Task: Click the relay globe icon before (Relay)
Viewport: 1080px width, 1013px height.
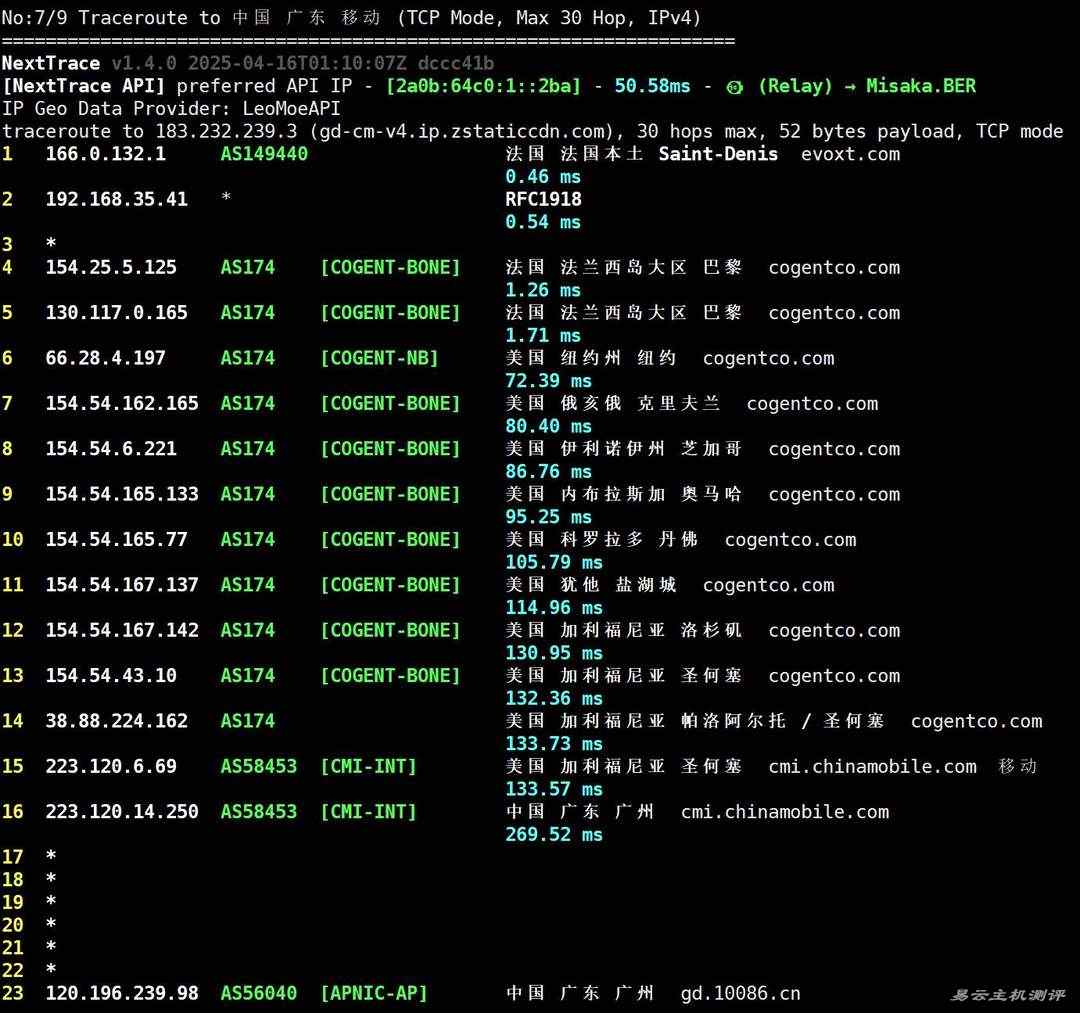Action: click(x=735, y=87)
